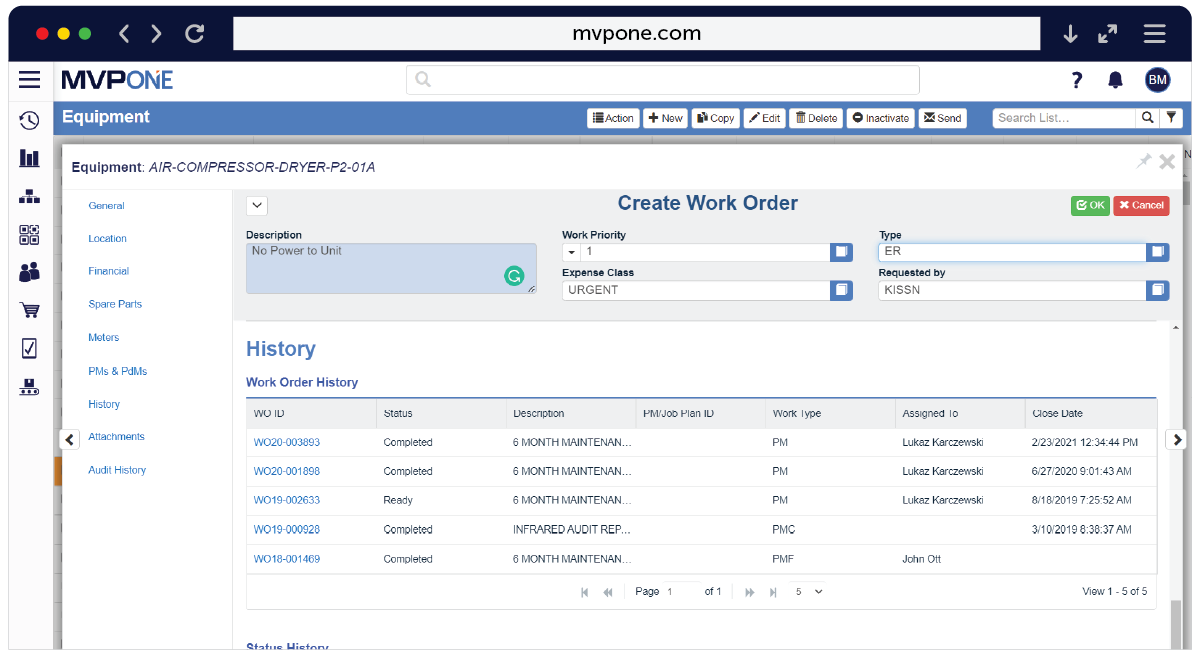
Task: Open the filter funnel beside Search List
Action: click(x=1171, y=117)
